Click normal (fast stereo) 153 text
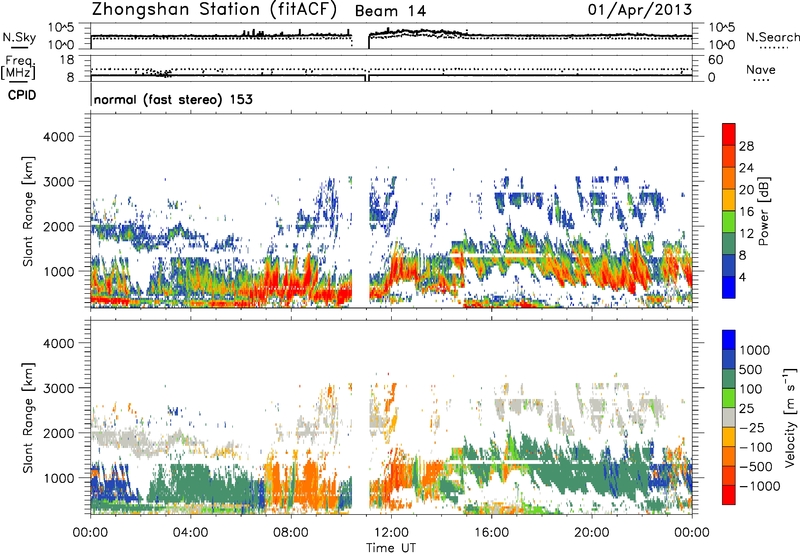Screen dimensions: 800x554 (173, 99)
